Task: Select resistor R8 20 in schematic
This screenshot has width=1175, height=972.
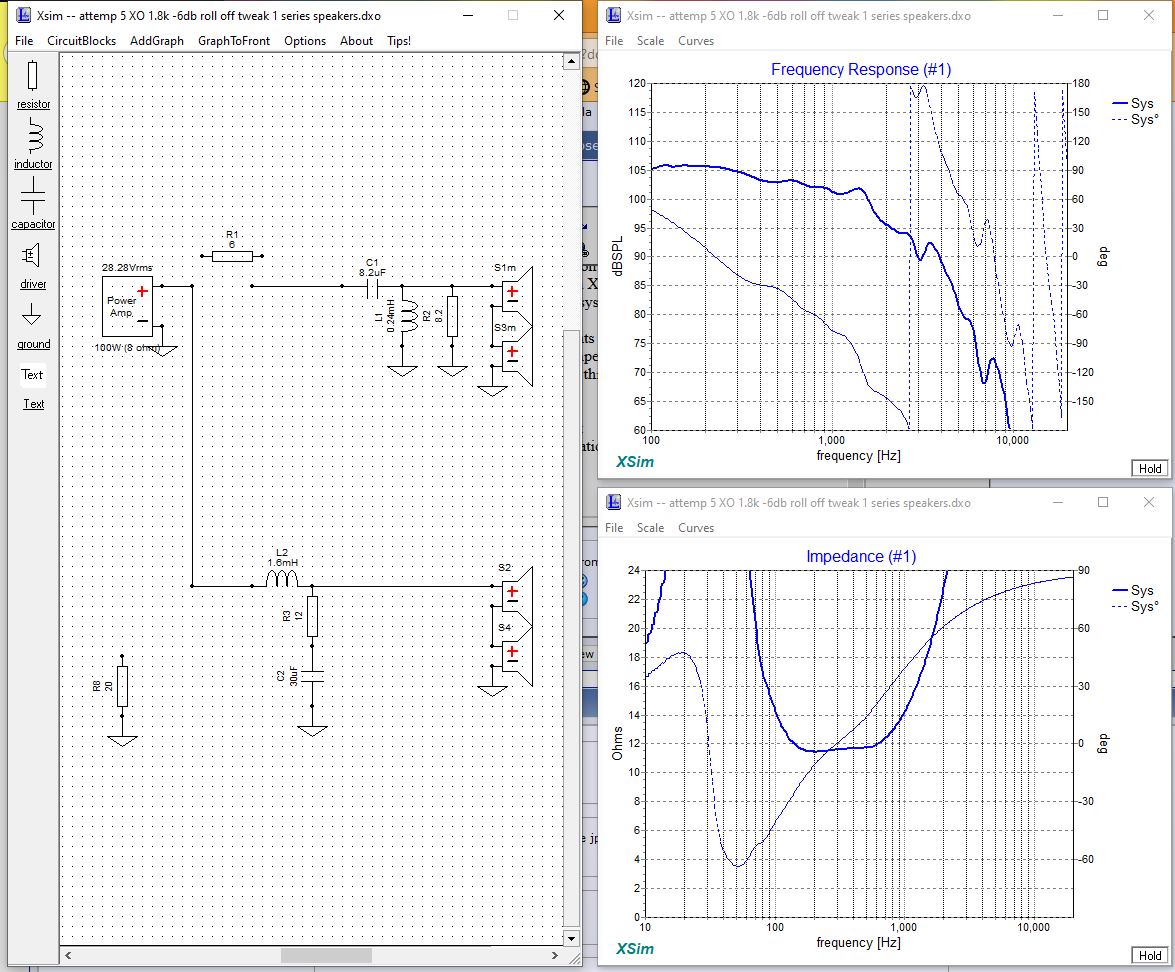Action: 122,686
